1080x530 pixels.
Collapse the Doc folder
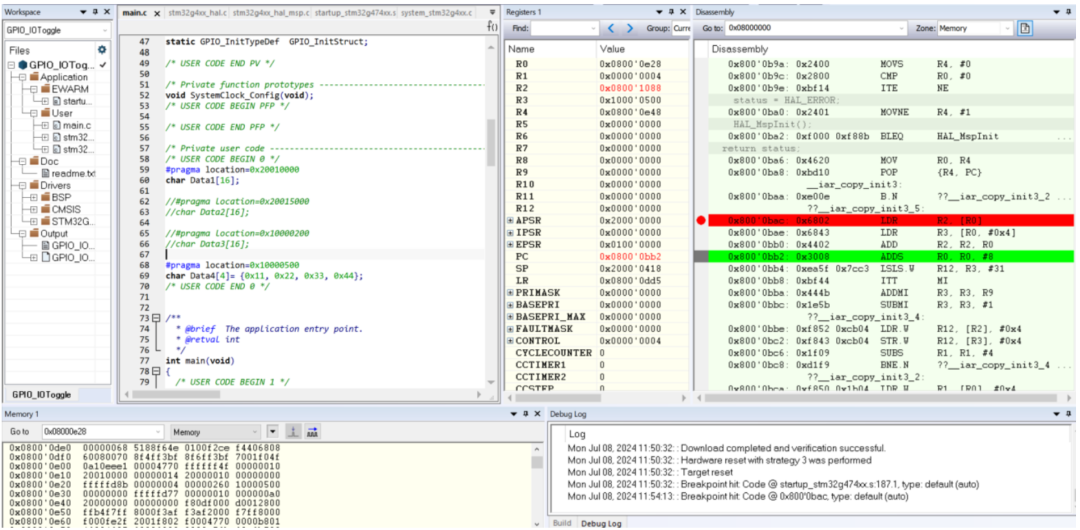coord(23,161)
